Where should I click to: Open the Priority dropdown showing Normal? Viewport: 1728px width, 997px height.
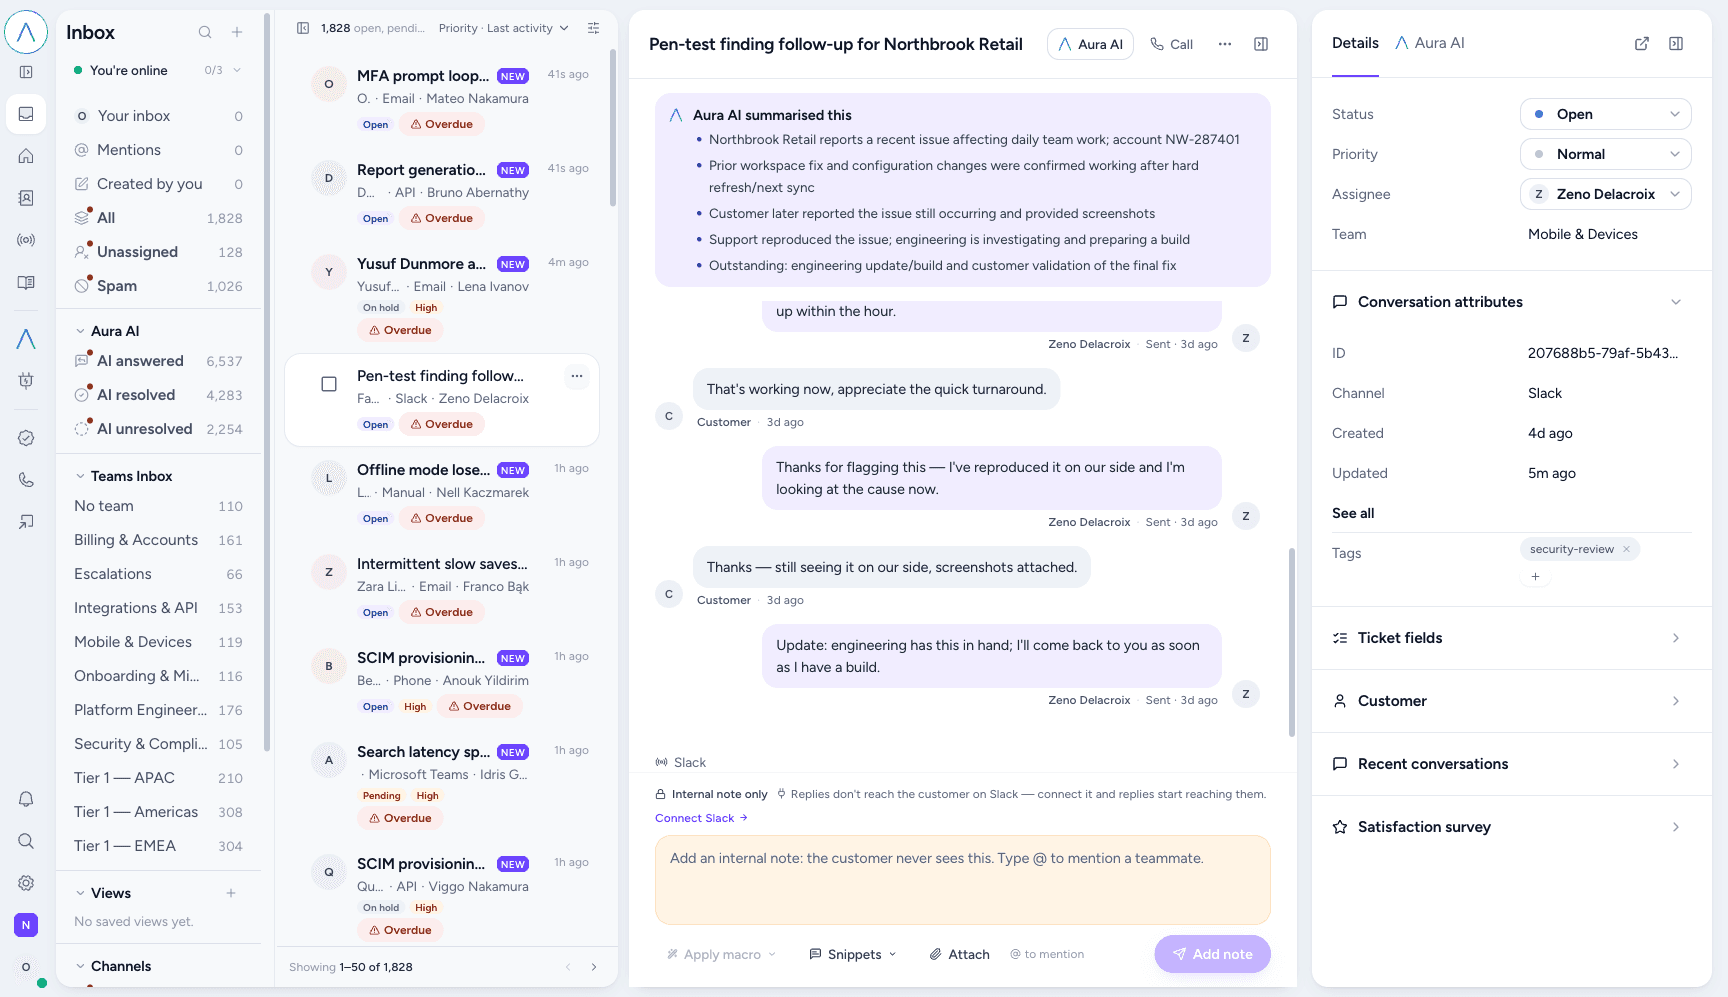point(1605,154)
